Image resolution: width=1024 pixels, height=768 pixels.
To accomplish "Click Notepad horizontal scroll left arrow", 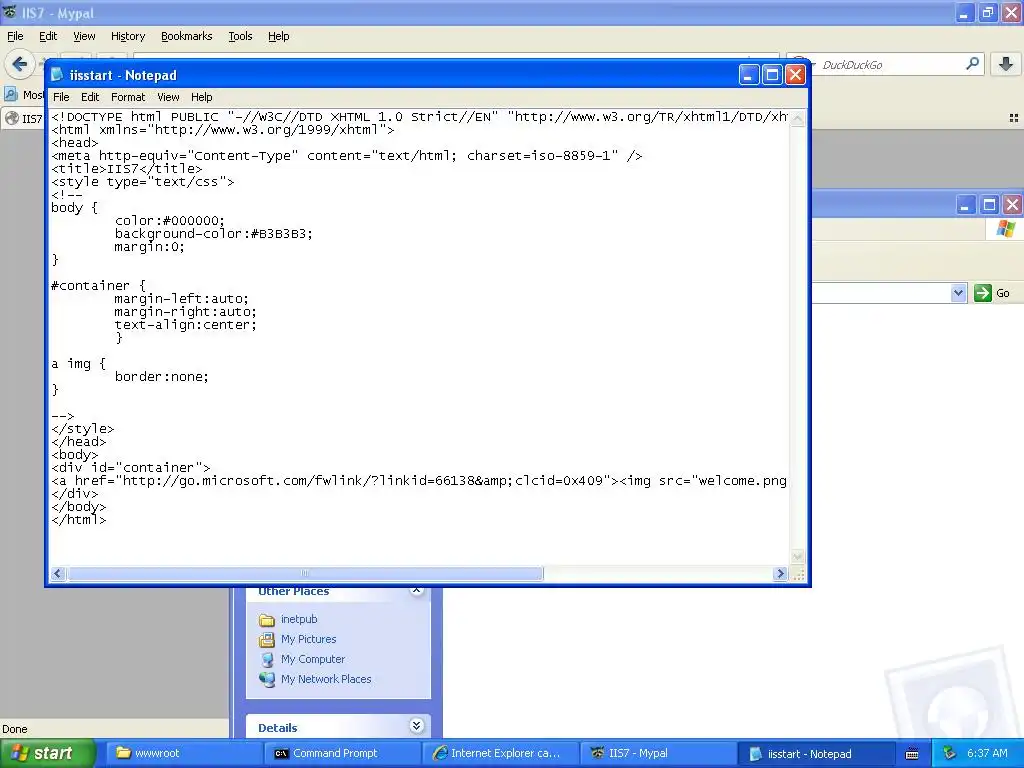I will pyautogui.click(x=57, y=573).
